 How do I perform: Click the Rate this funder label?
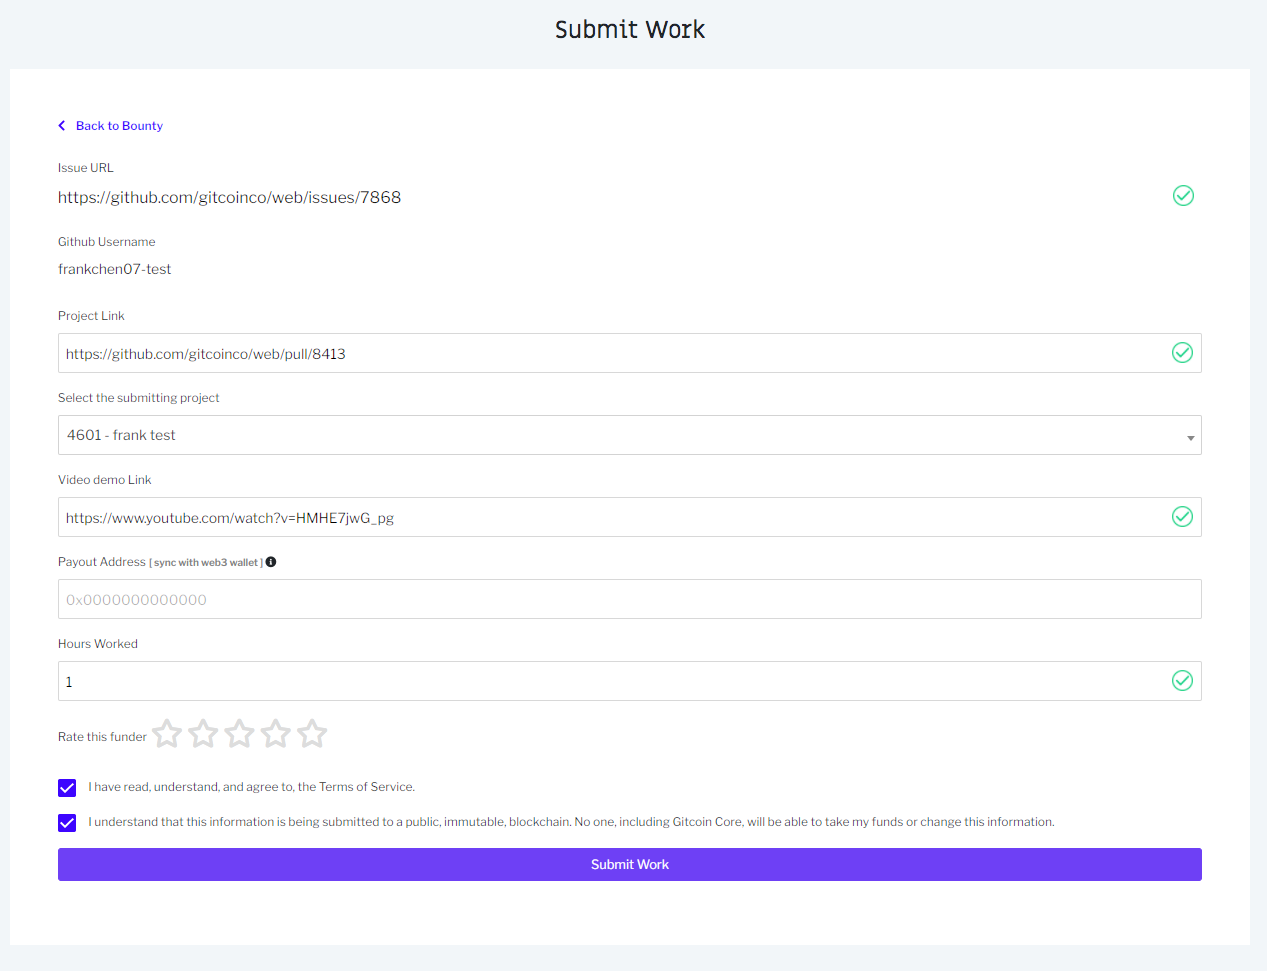coord(102,737)
